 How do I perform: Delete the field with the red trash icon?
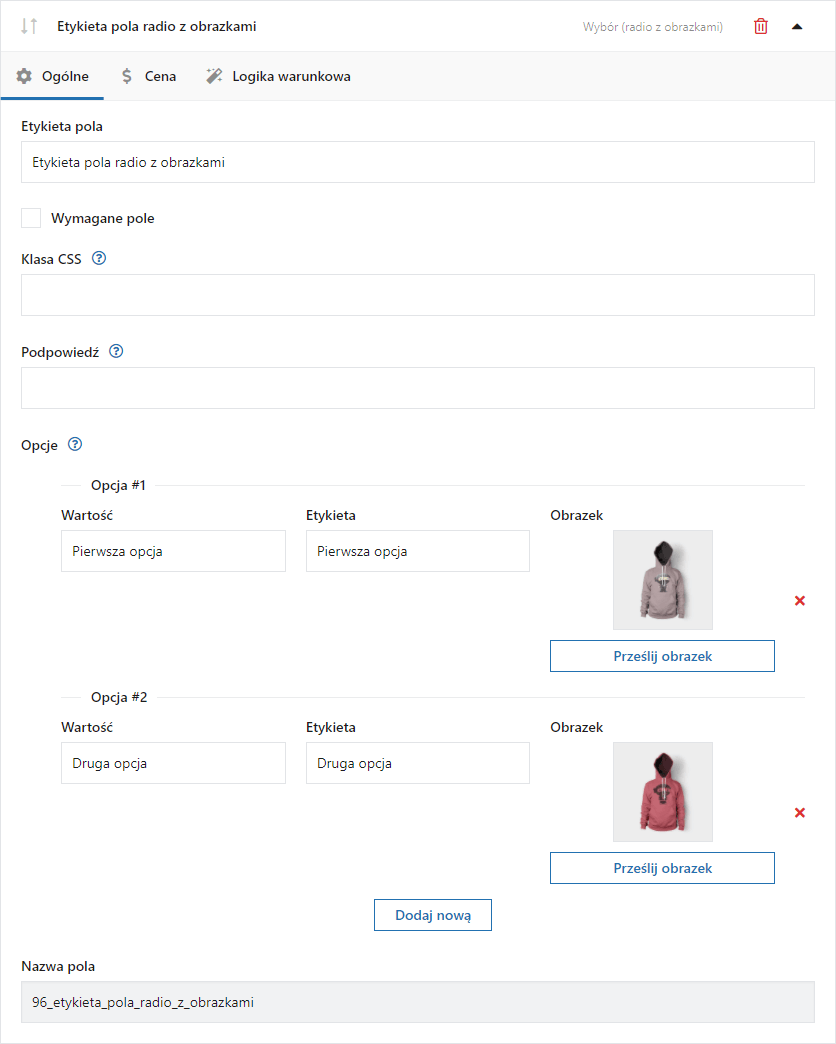coord(761,27)
